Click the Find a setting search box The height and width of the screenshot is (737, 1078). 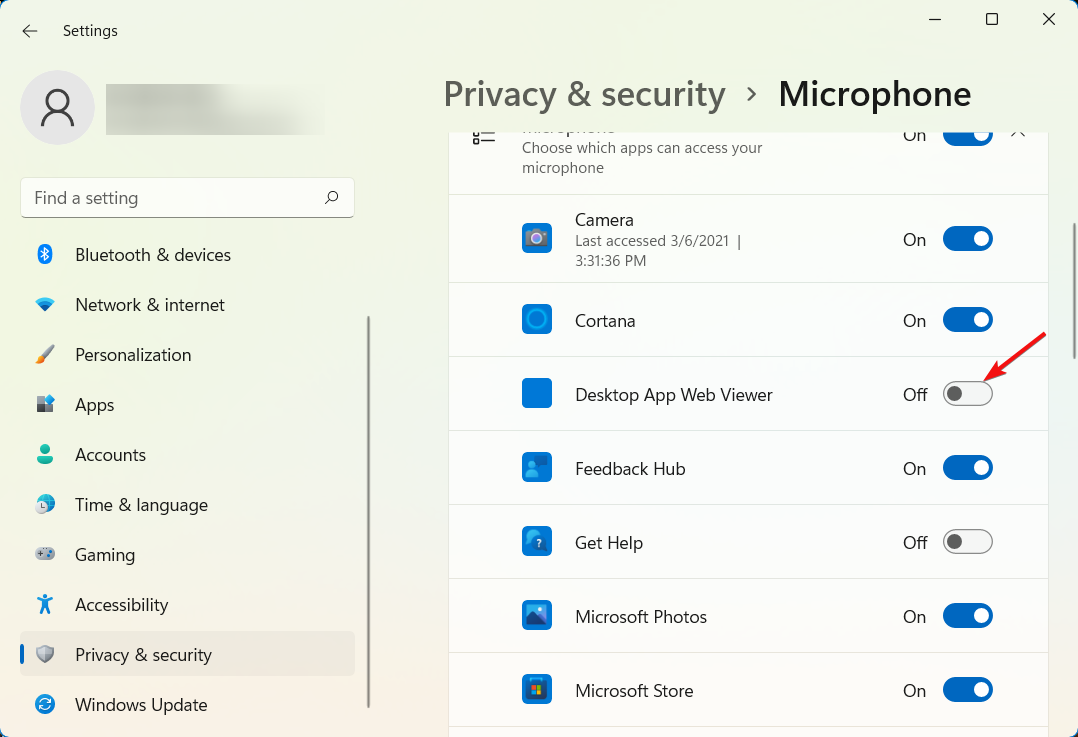coord(188,198)
